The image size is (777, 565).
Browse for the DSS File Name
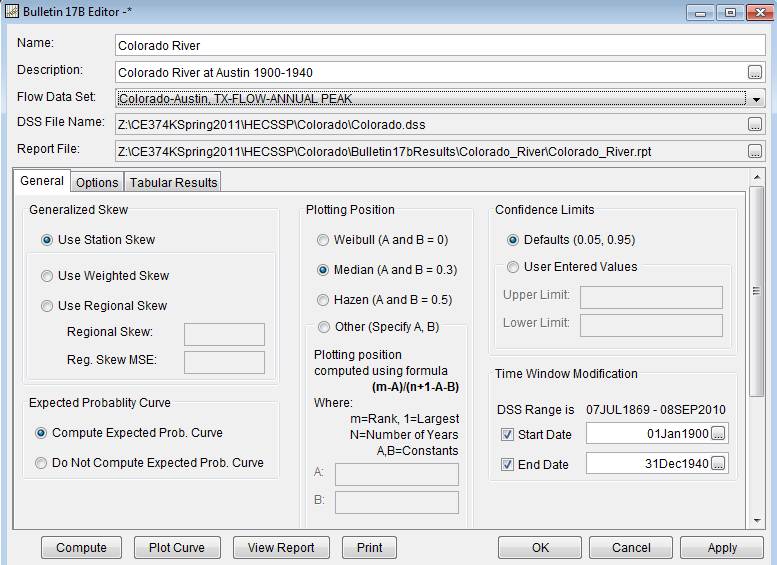coord(754,124)
